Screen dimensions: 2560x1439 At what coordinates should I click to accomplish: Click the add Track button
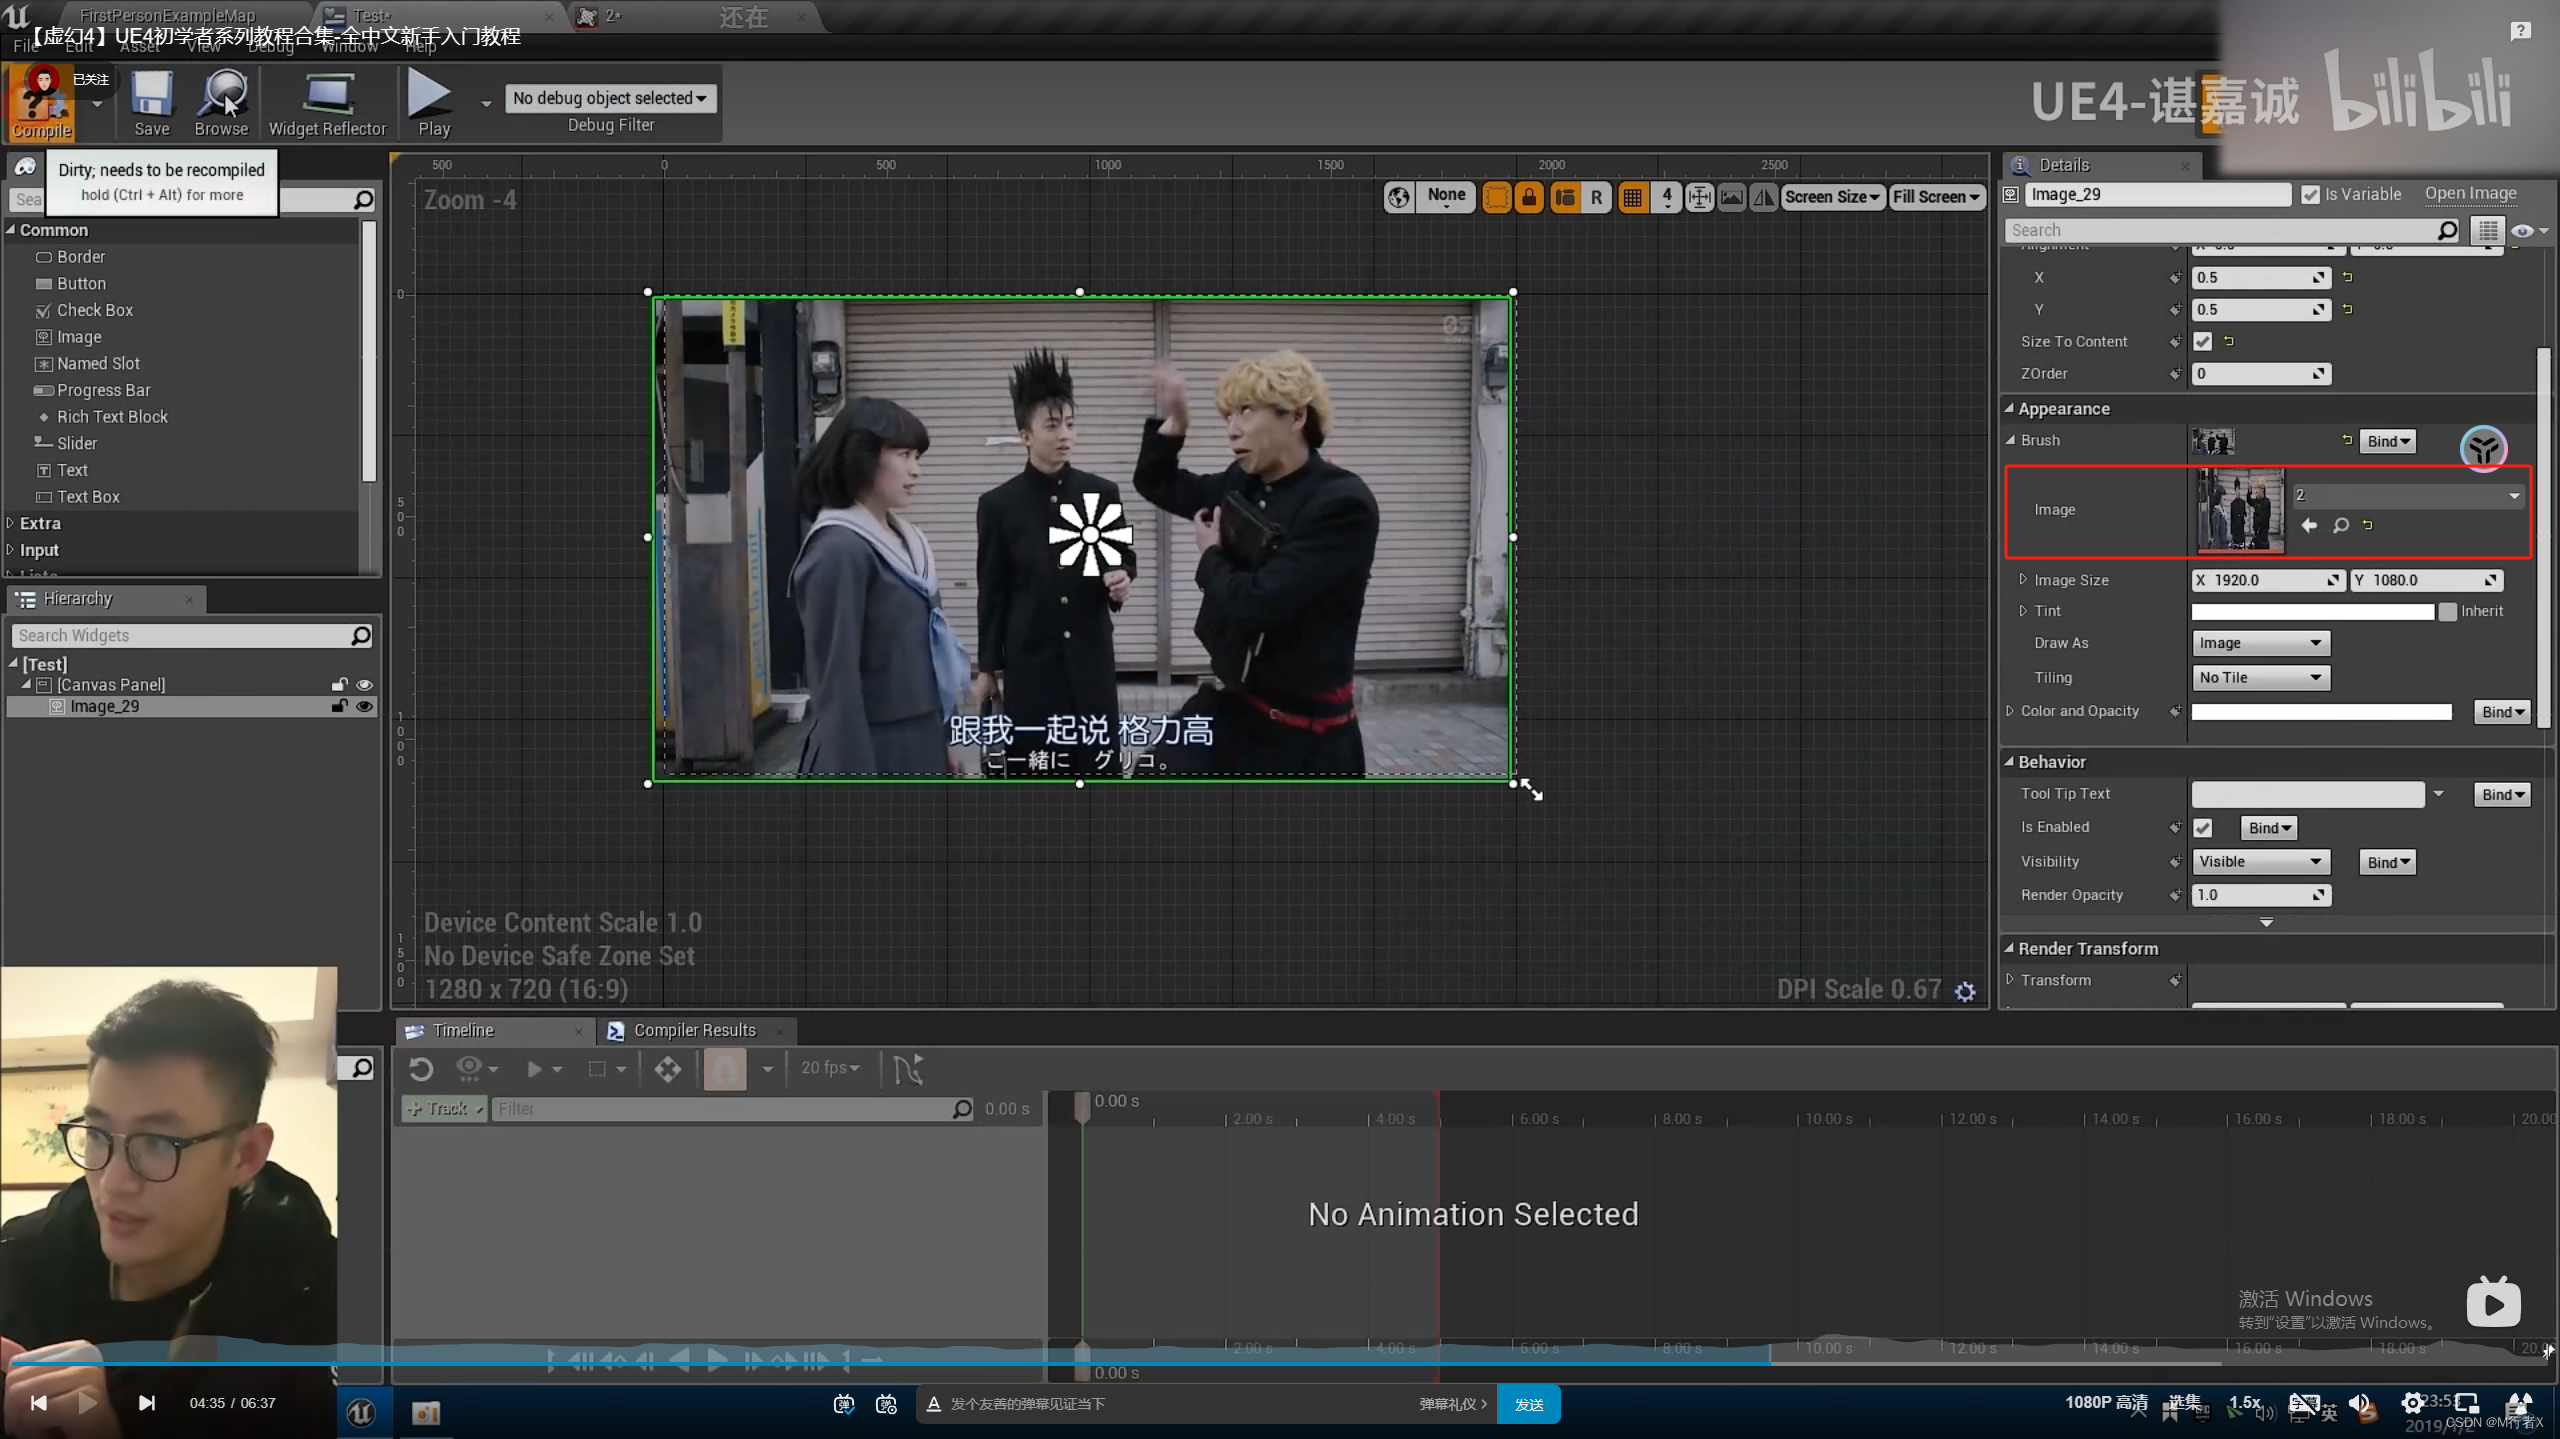click(444, 1109)
